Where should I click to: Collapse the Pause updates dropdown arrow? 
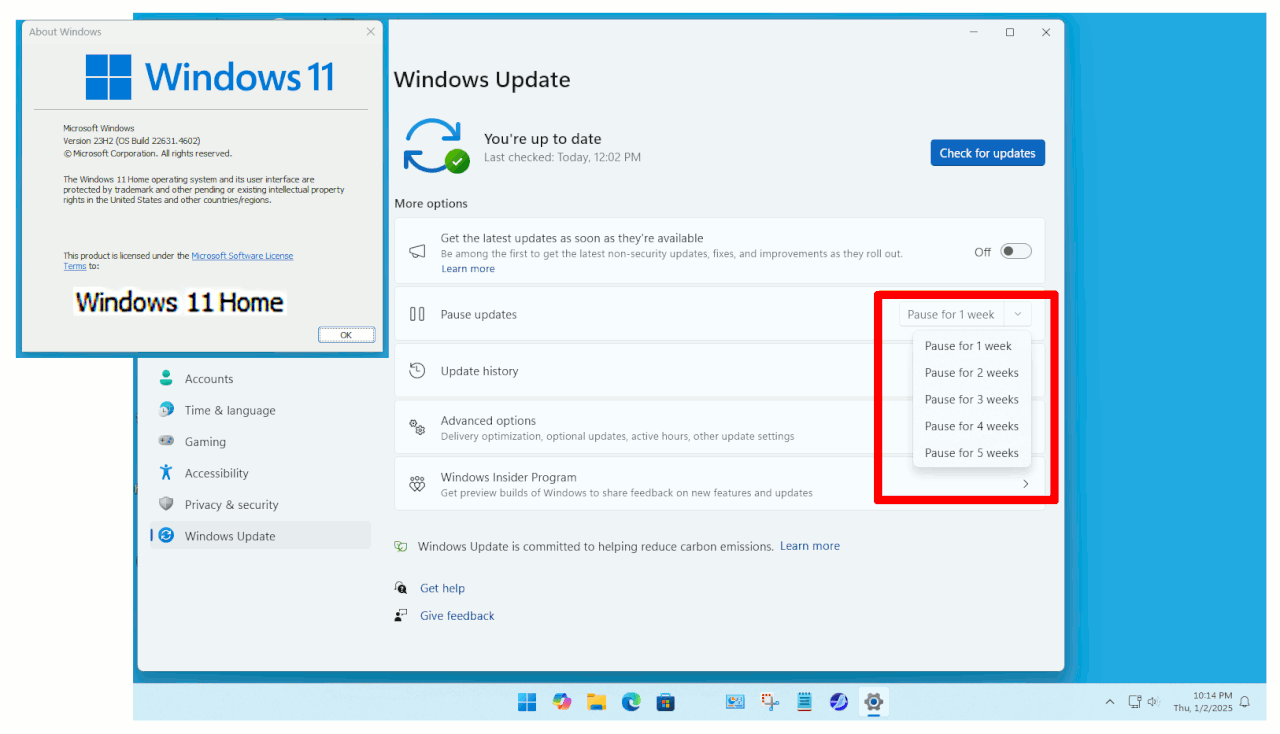[1017, 314]
